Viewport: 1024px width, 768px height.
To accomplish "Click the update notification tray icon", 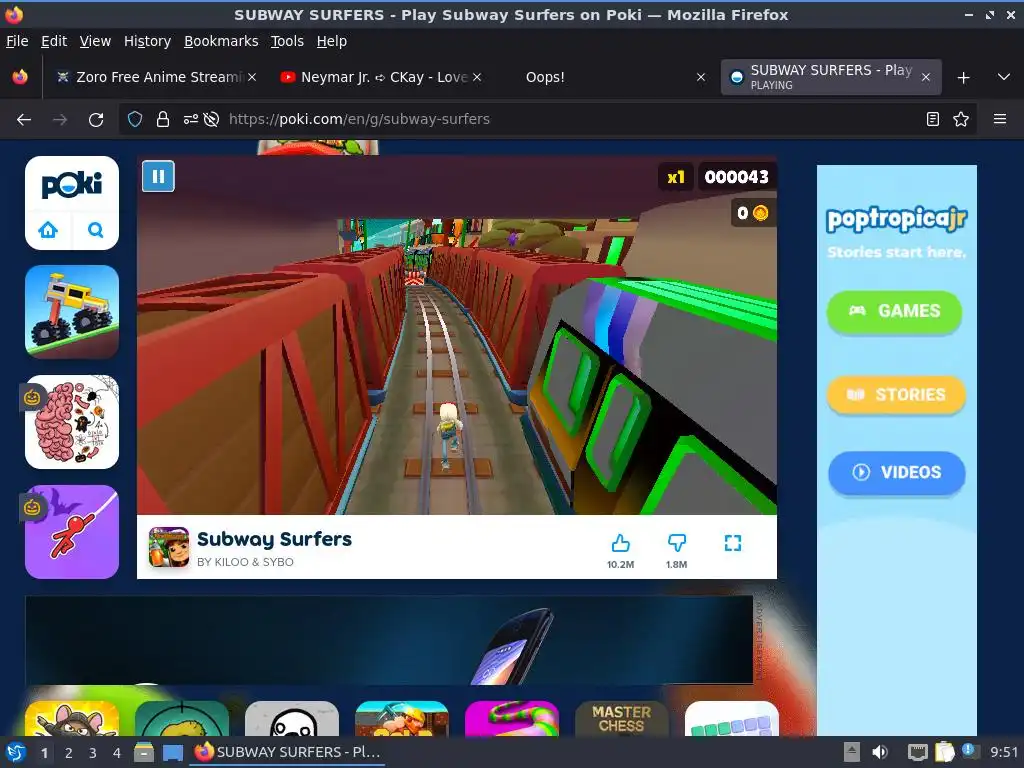I will point(970,751).
